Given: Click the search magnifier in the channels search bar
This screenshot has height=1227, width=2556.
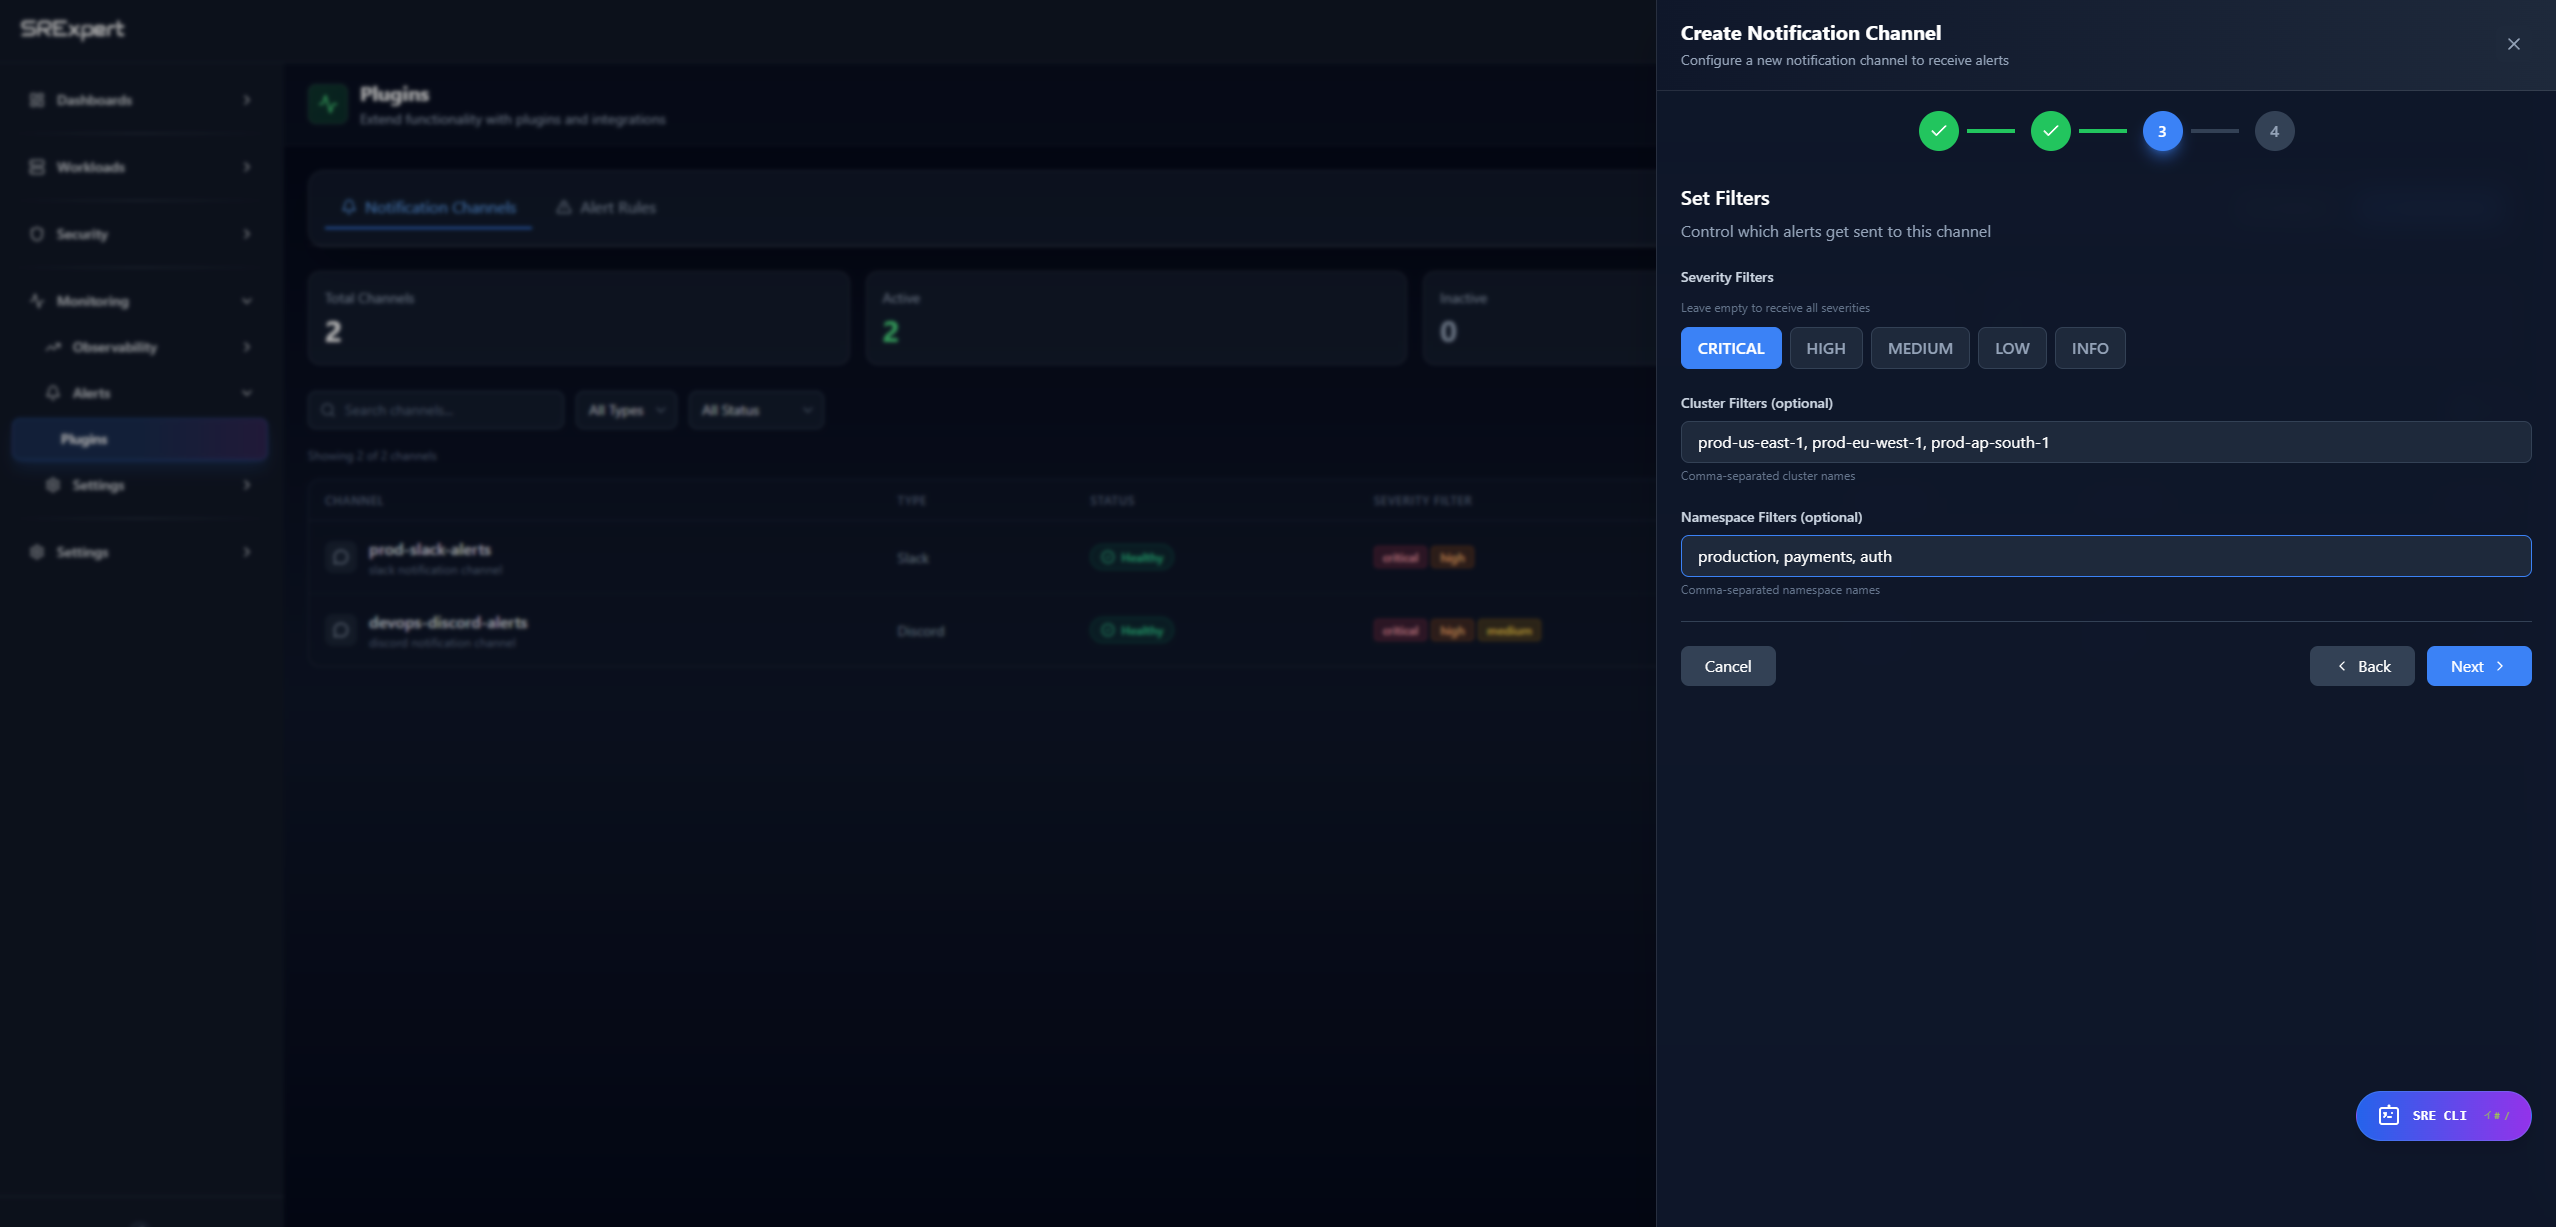Looking at the screenshot, I should tap(329, 409).
